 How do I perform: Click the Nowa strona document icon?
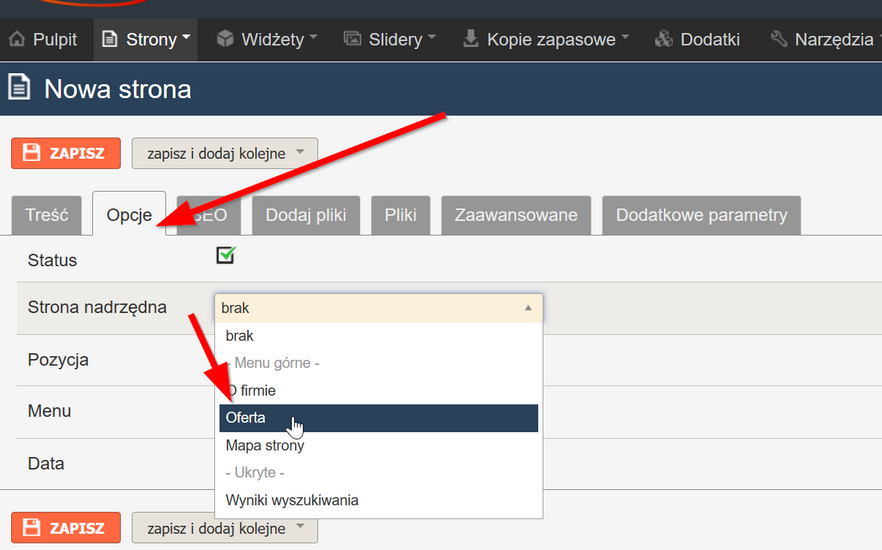(19, 88)
